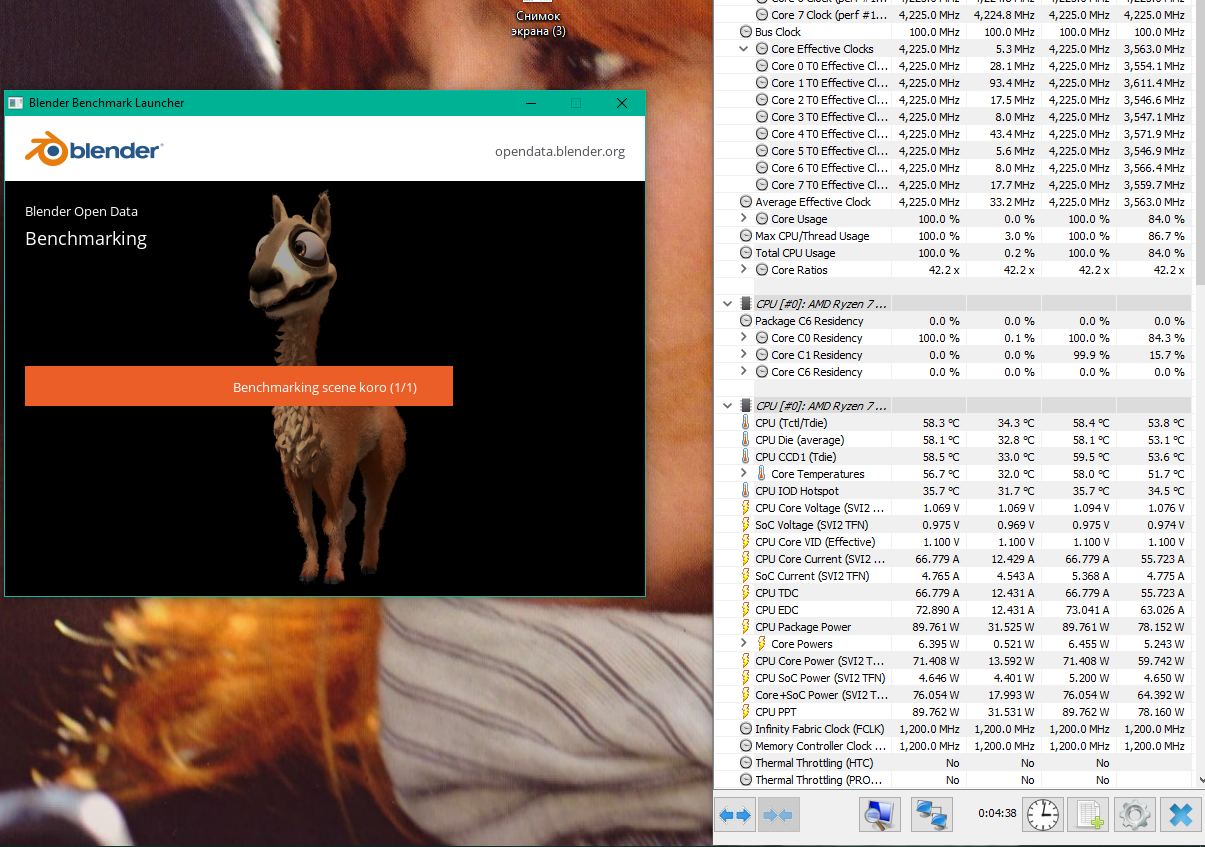This screenshot has height=847, width=1205.
Task: Open sensor settings gear icon in HWiNFO
Action: [x=1135, y=815]
